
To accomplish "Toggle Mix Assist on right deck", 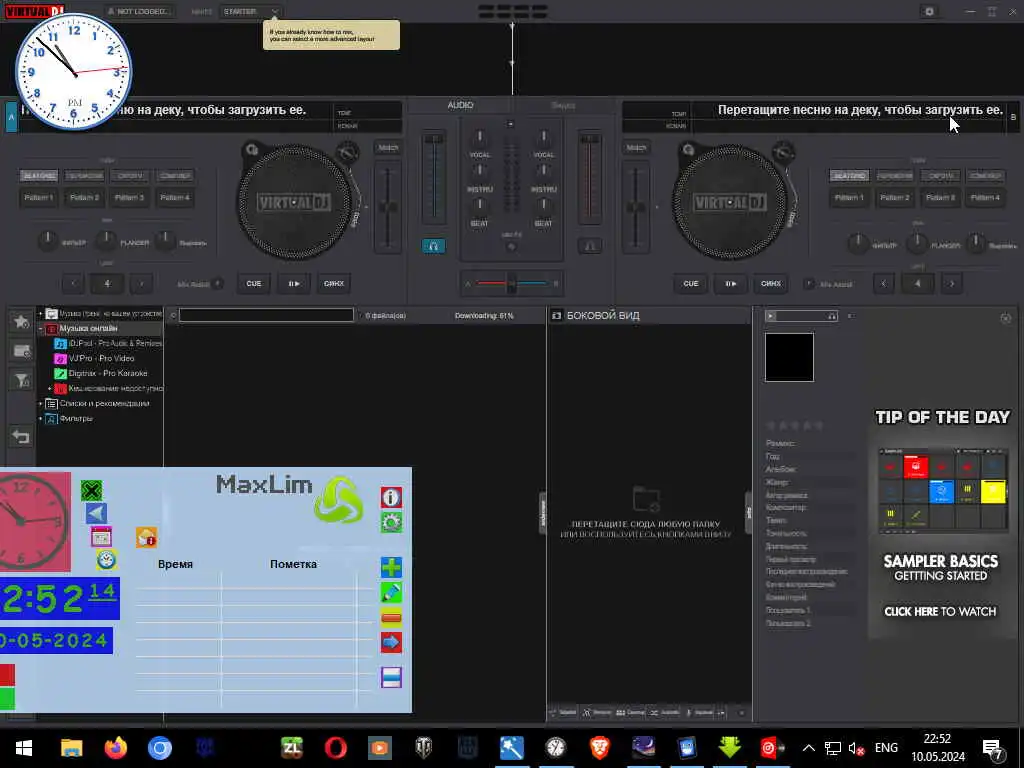I will click(x=808, y=283).
